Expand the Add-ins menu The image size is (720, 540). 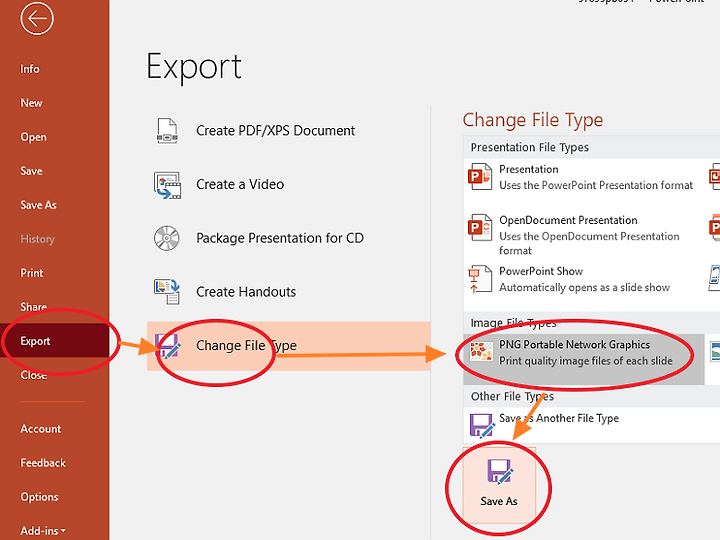tap(43, 531)
